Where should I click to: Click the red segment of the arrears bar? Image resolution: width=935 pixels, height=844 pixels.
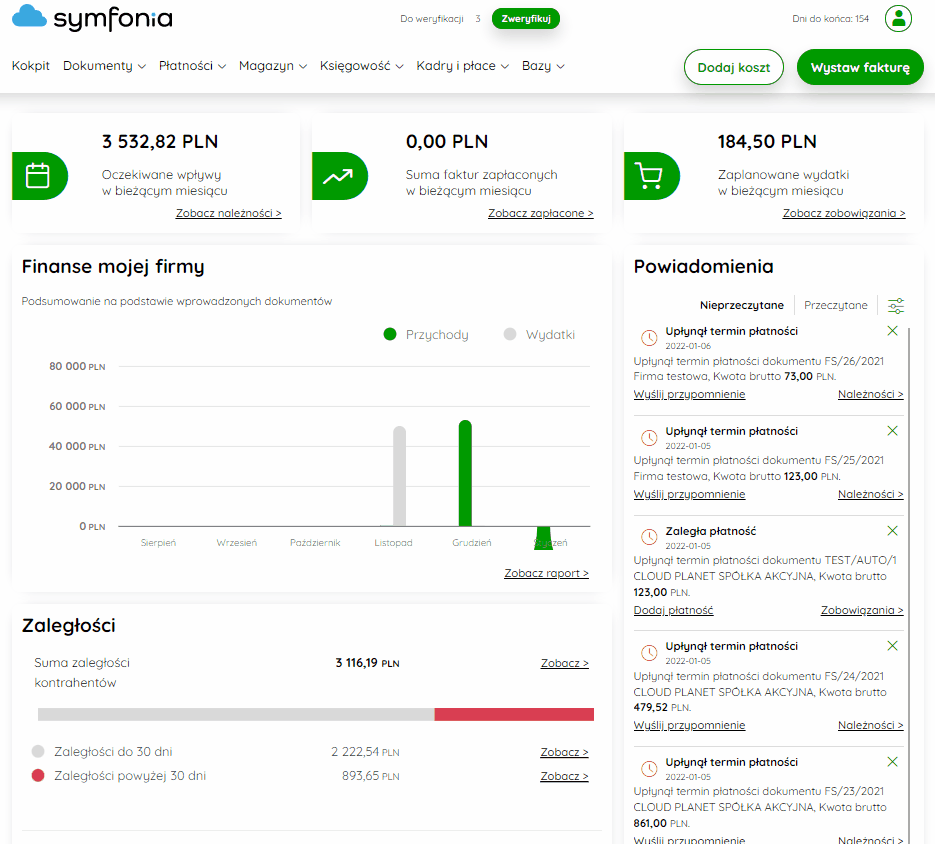click(x=514, y=714)
